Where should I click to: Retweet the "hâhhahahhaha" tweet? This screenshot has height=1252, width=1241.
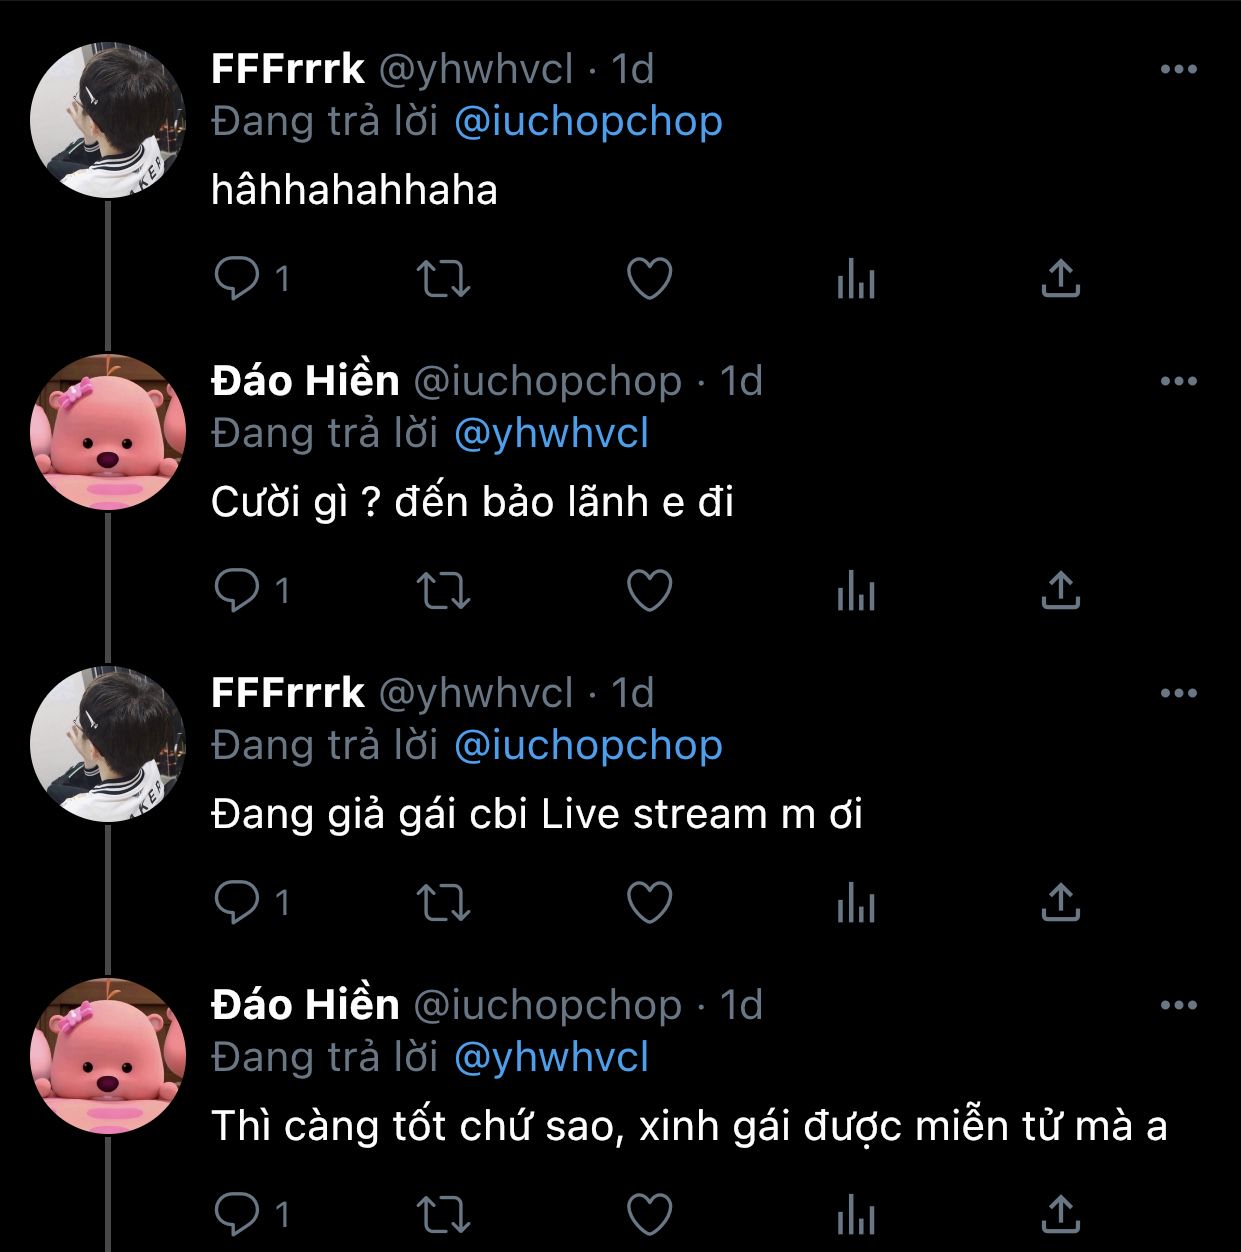pyautogui.click(x=443, y=279)
